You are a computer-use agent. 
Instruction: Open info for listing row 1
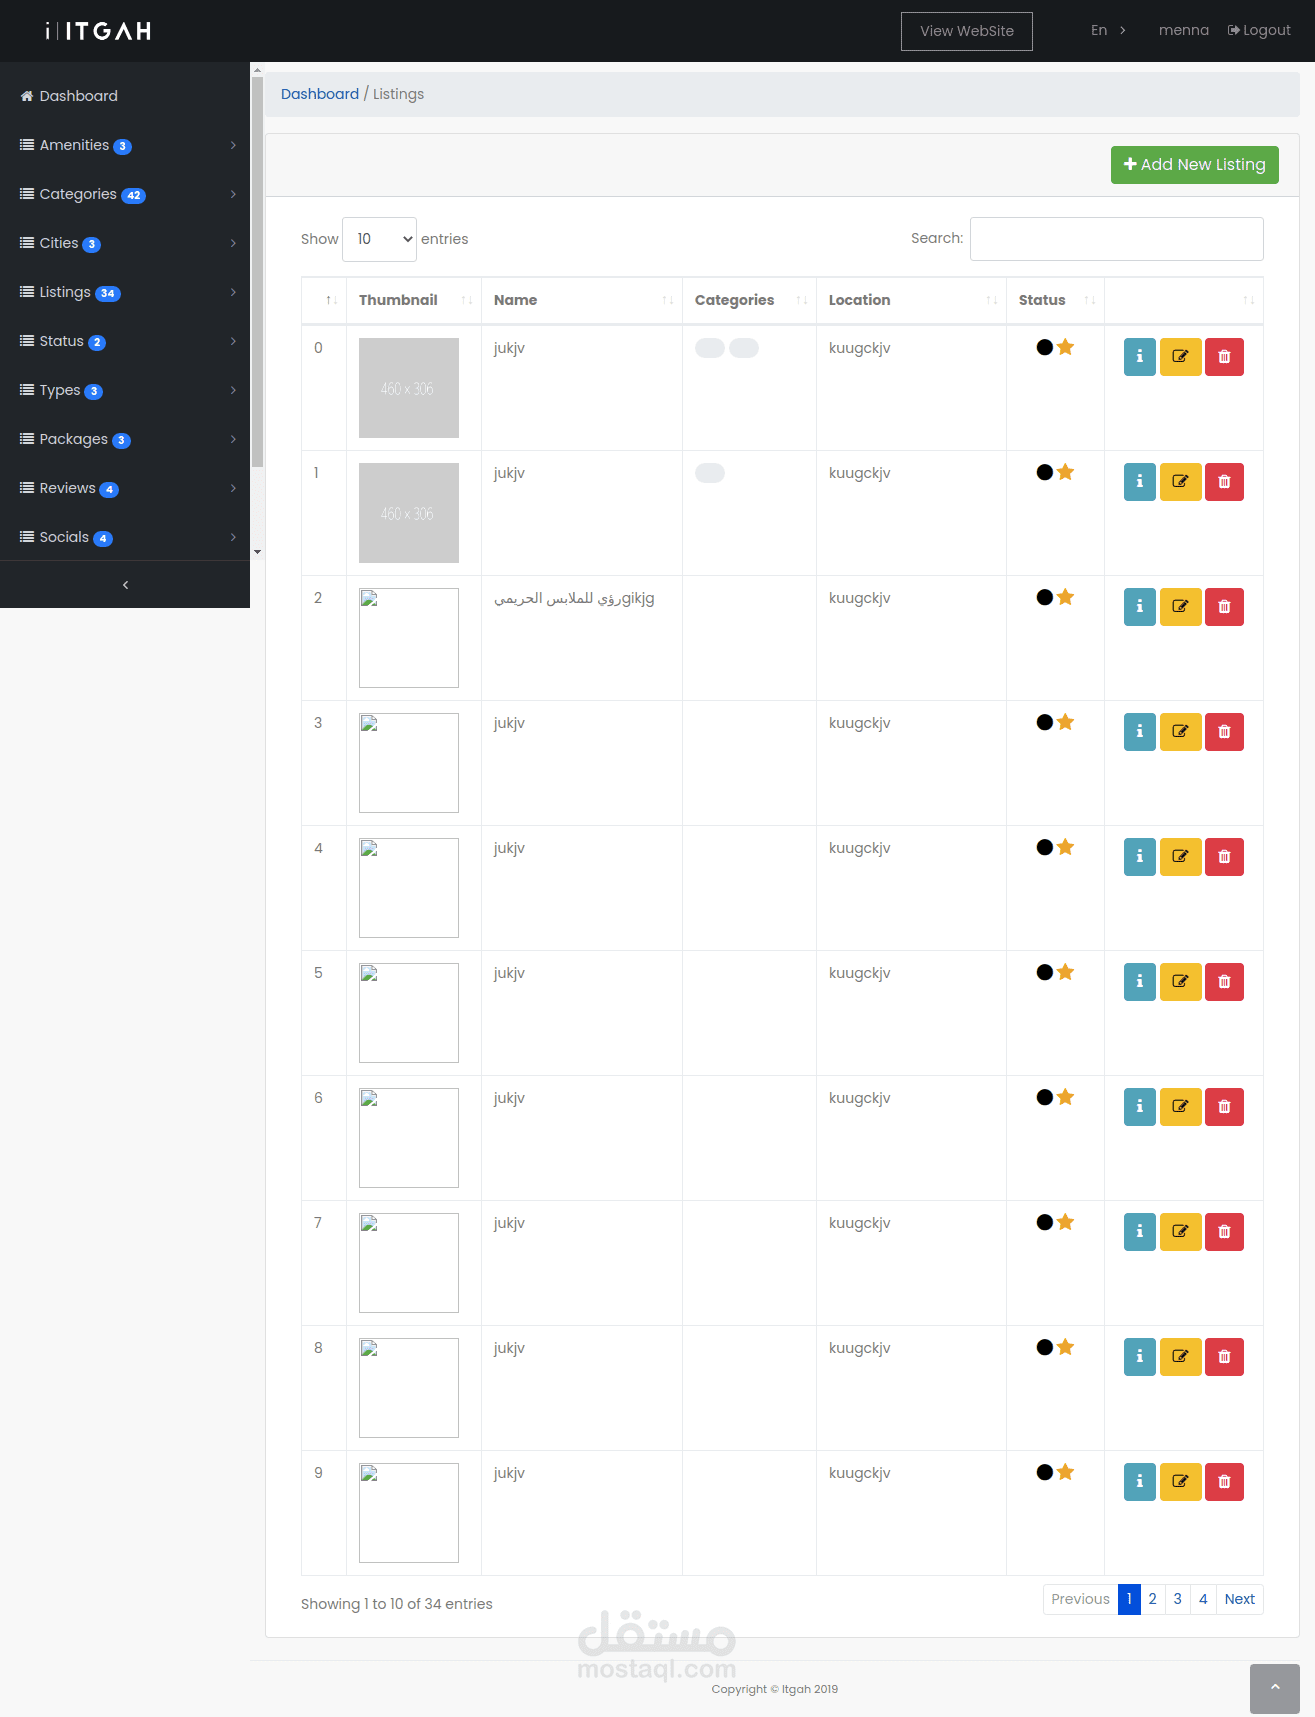(x=1139, y=482)
